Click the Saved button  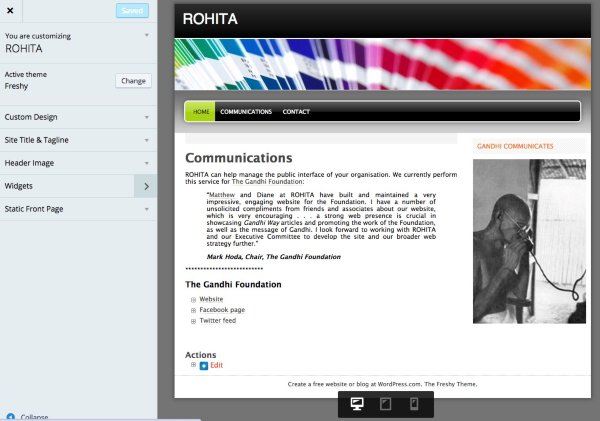131,11
